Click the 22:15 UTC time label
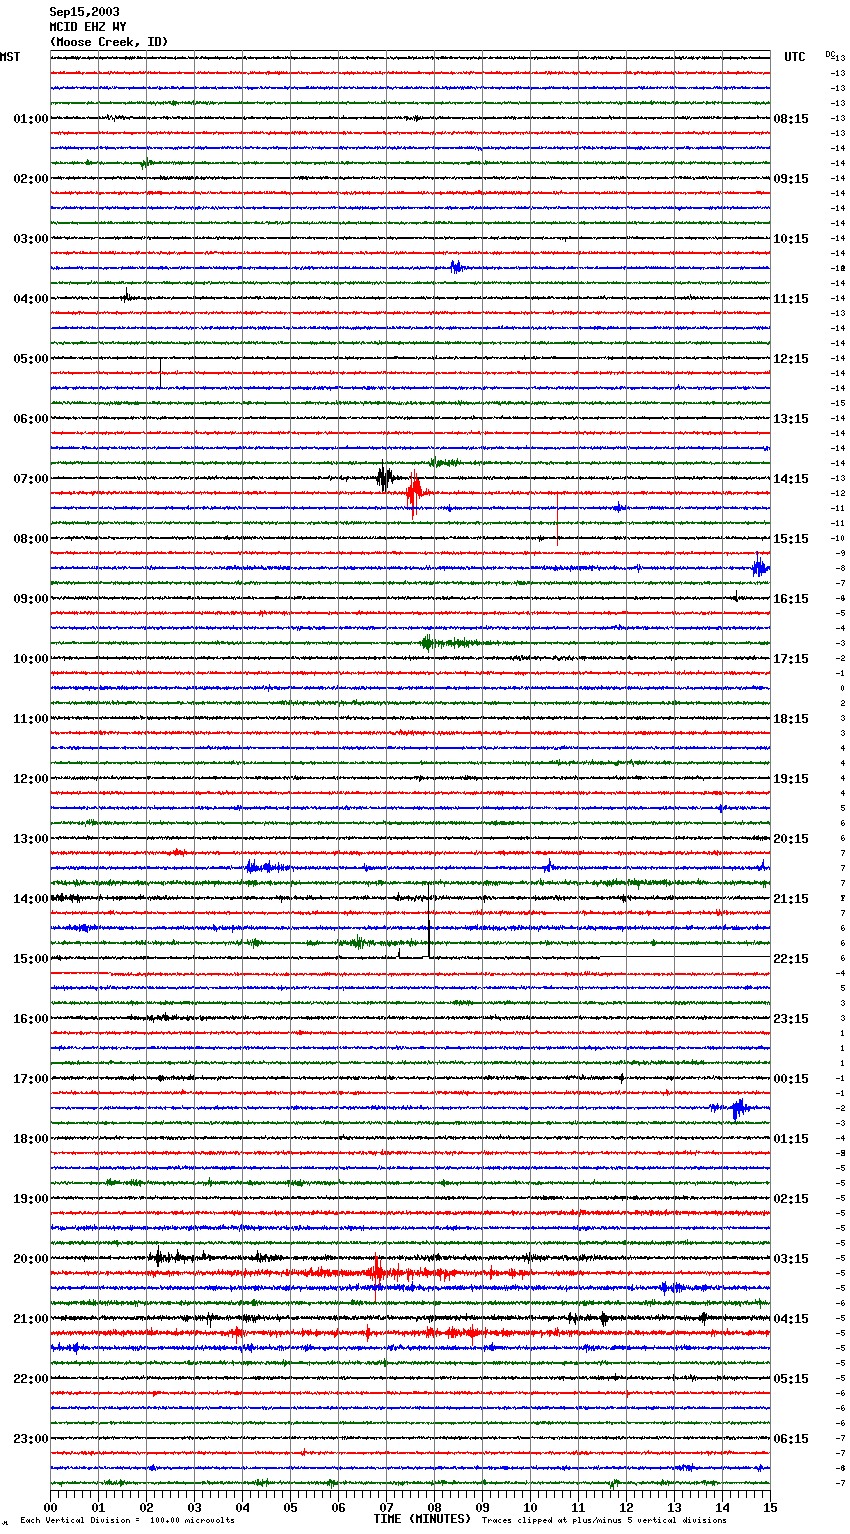The height and width of the screenshot is (1534, 850). (x=791, y=959)
